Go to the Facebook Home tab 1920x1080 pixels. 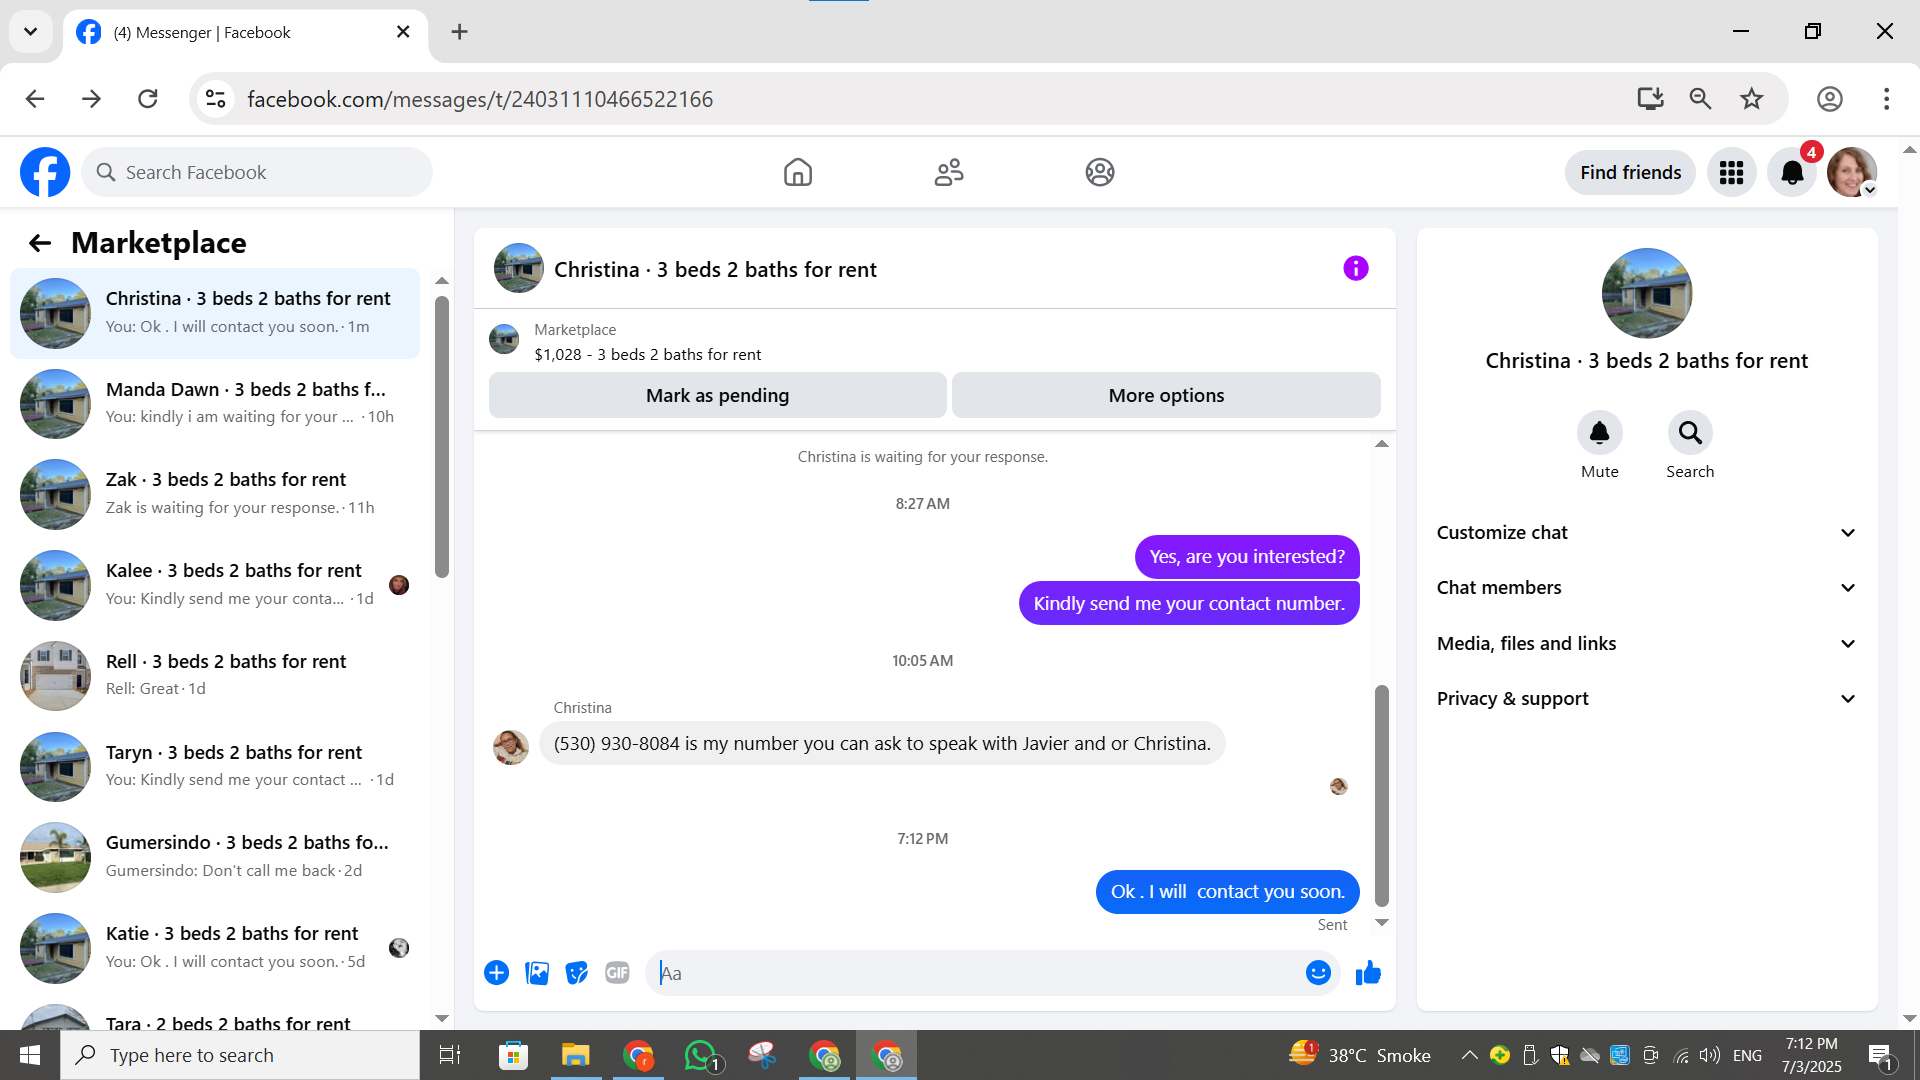[797, 173]
